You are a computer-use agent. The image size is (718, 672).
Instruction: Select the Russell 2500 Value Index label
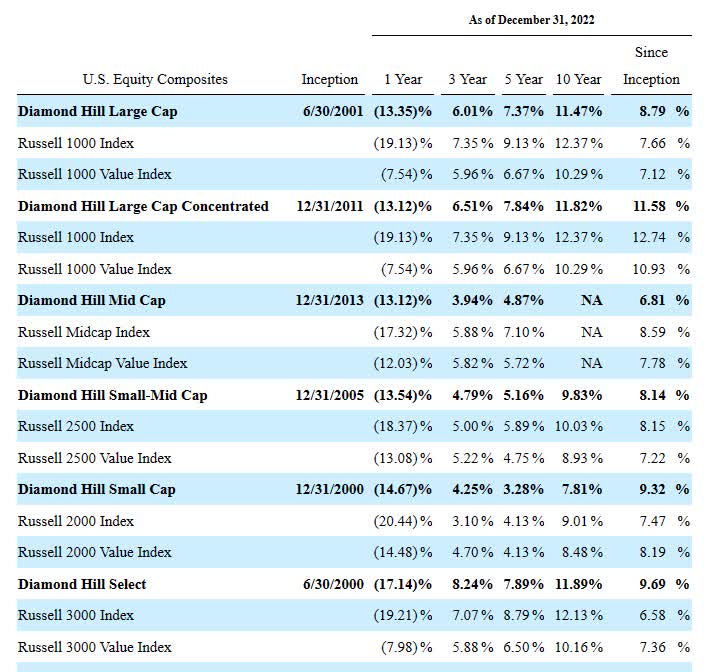(95, 458)
